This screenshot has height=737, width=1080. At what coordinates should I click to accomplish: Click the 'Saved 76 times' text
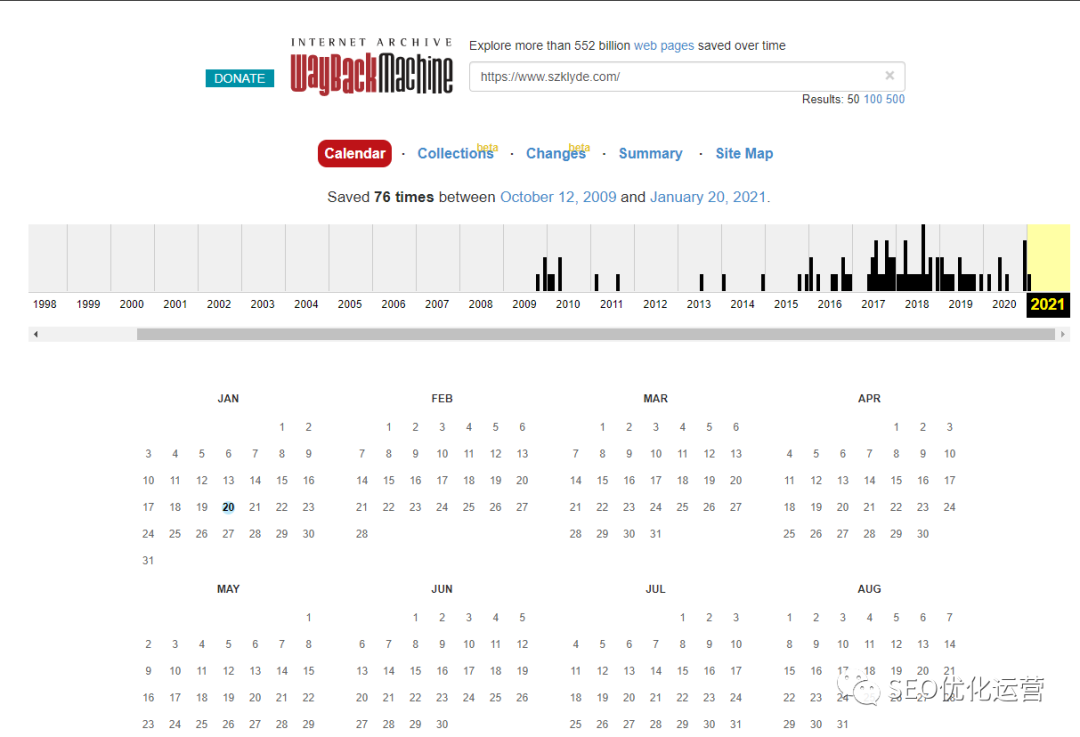click(381, 197)
